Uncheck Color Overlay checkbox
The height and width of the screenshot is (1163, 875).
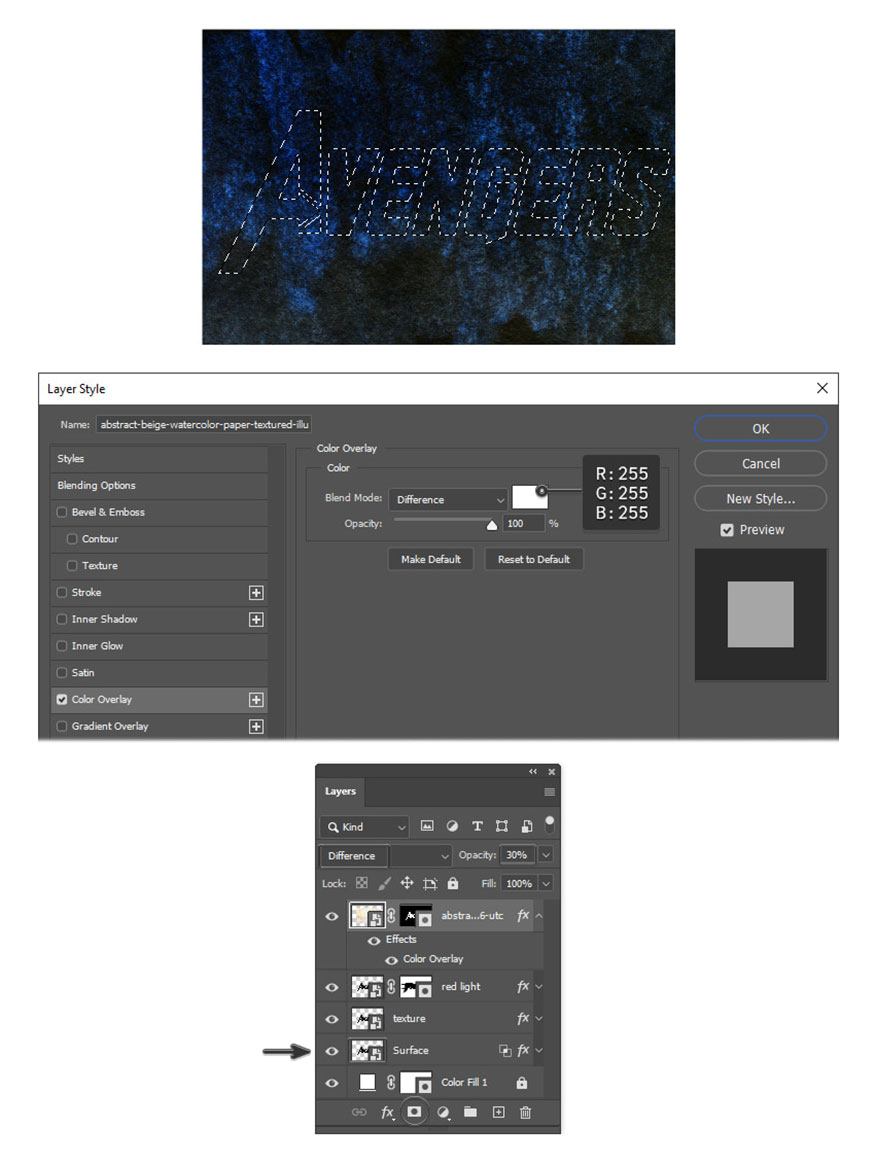click(62, 699)
